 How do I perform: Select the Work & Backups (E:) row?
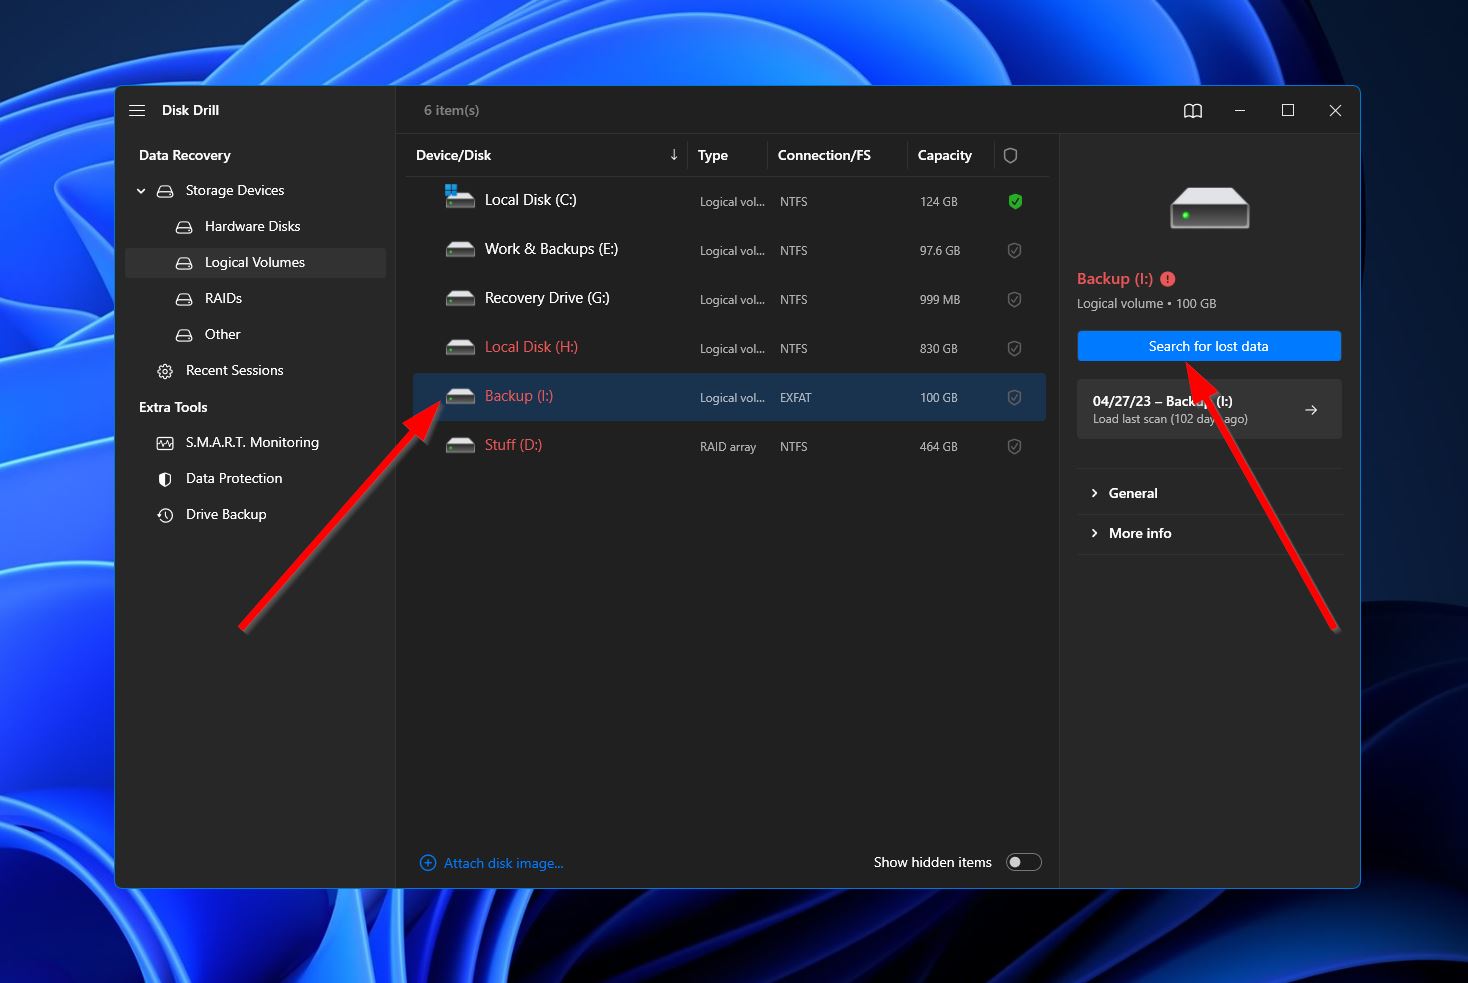[x=729, y=250]
